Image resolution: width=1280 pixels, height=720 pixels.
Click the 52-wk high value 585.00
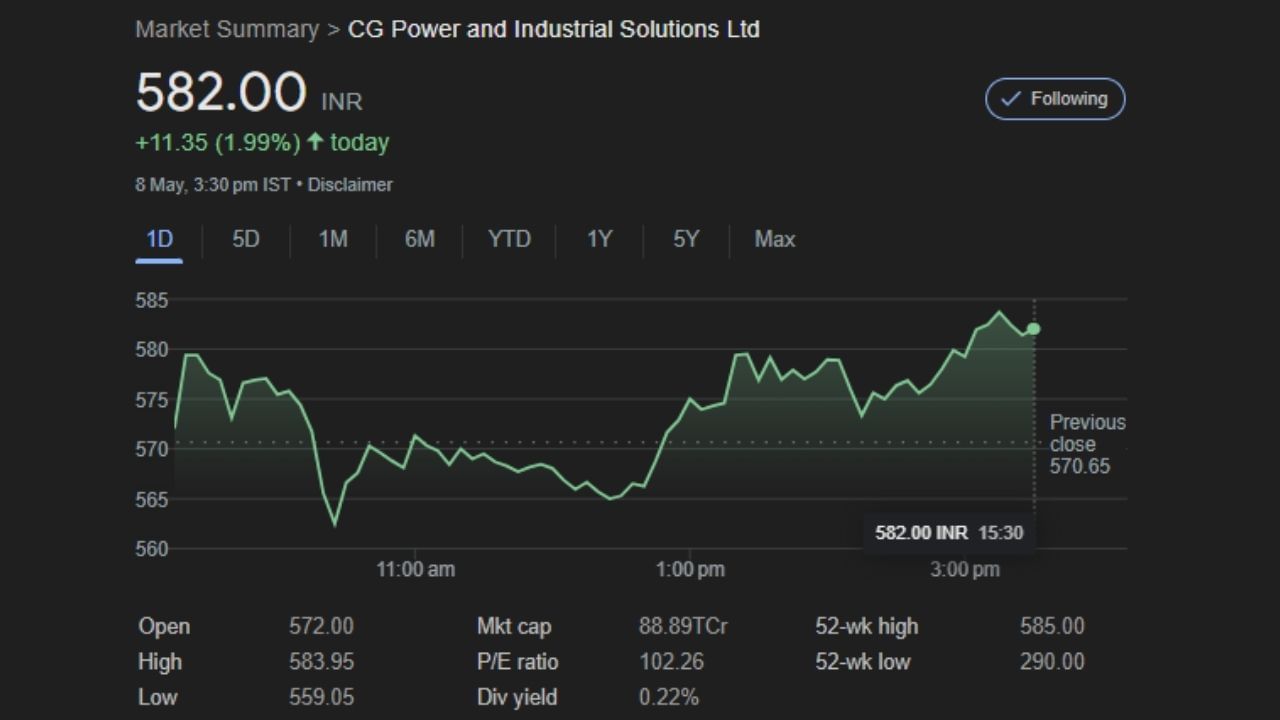[1052, 627]
